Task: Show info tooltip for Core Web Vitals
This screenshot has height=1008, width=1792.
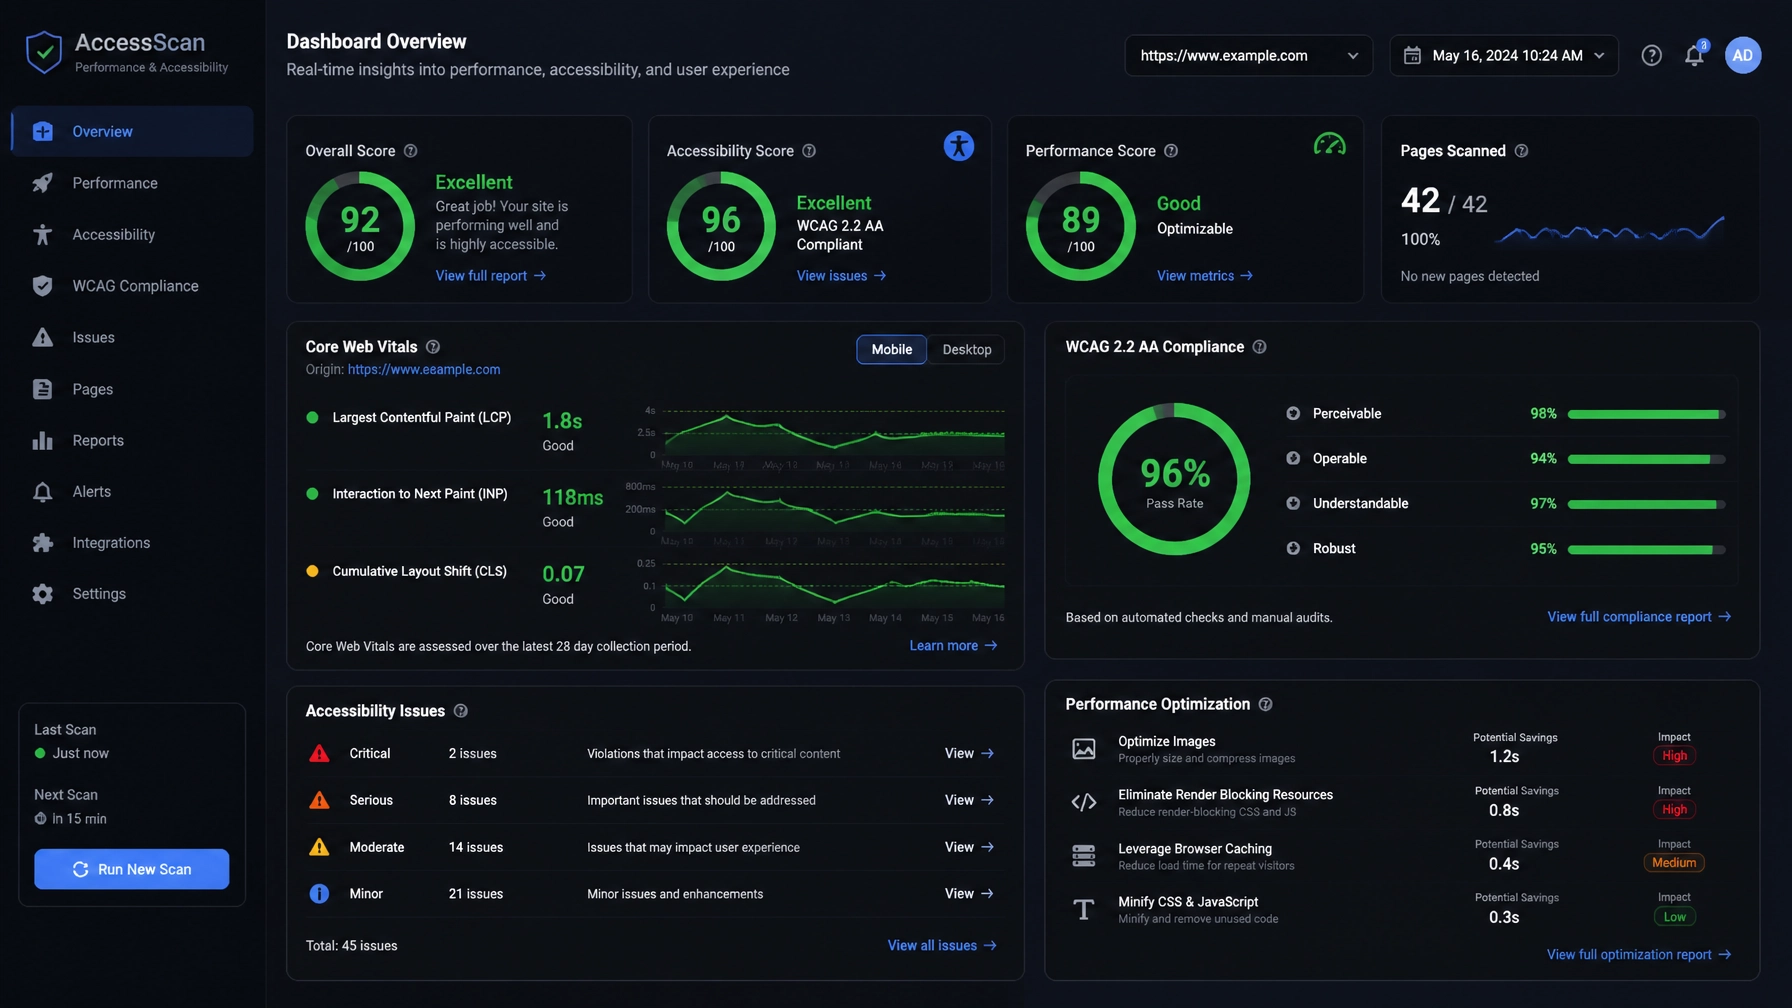Action: tap(433, 347)
